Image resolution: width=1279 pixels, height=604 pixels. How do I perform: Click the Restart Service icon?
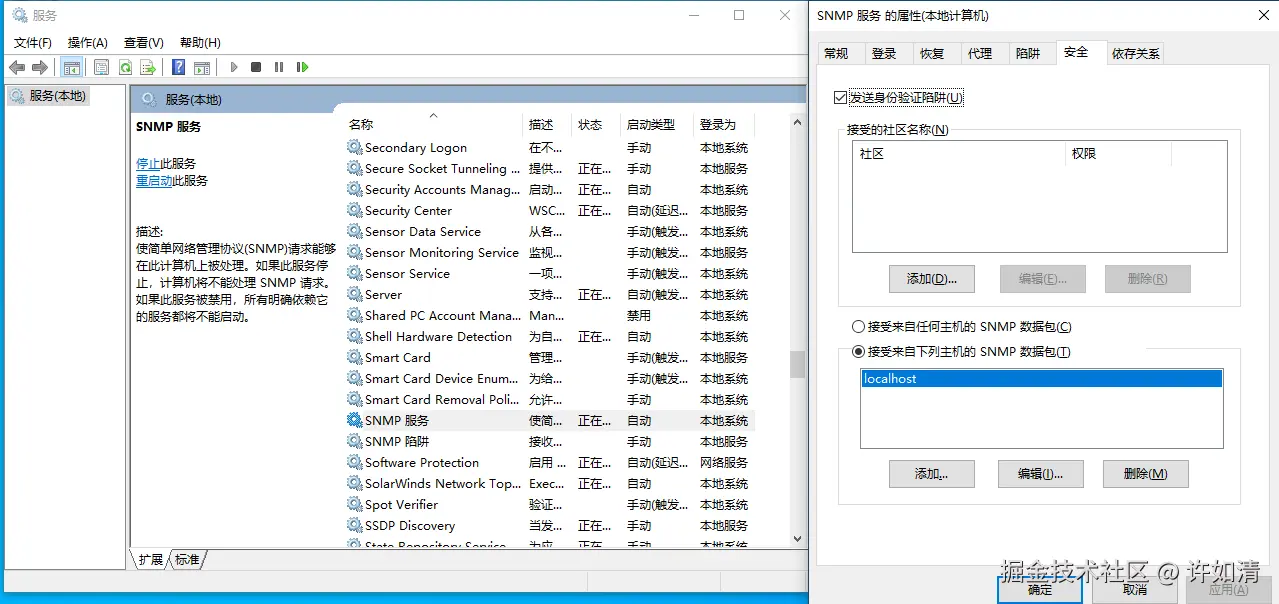click(302, 67)
